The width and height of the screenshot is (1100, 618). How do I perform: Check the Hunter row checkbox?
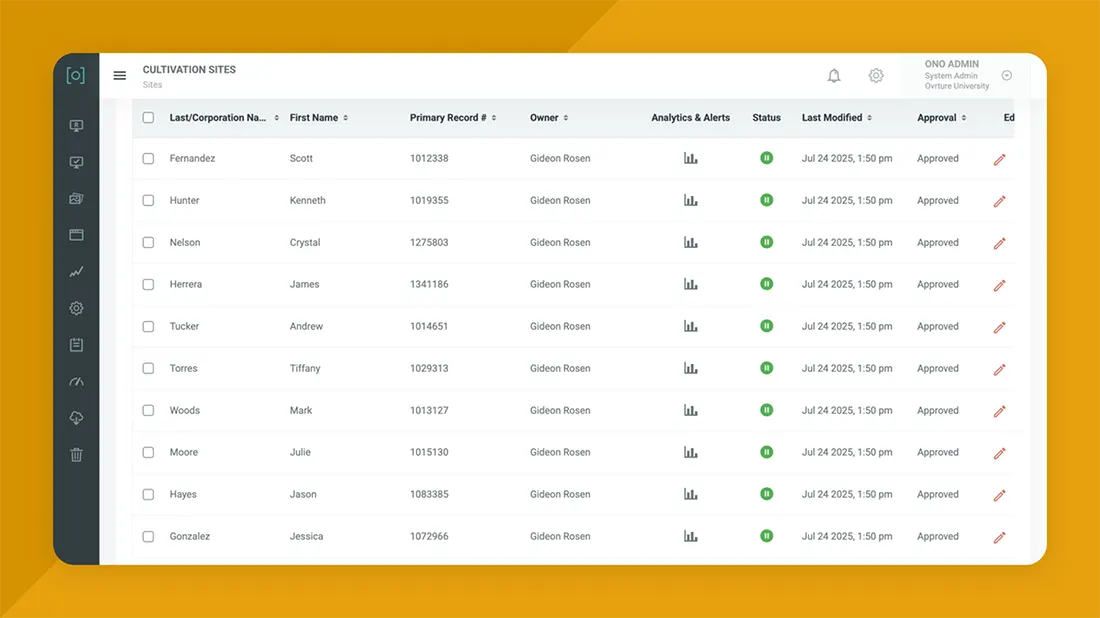148,201
